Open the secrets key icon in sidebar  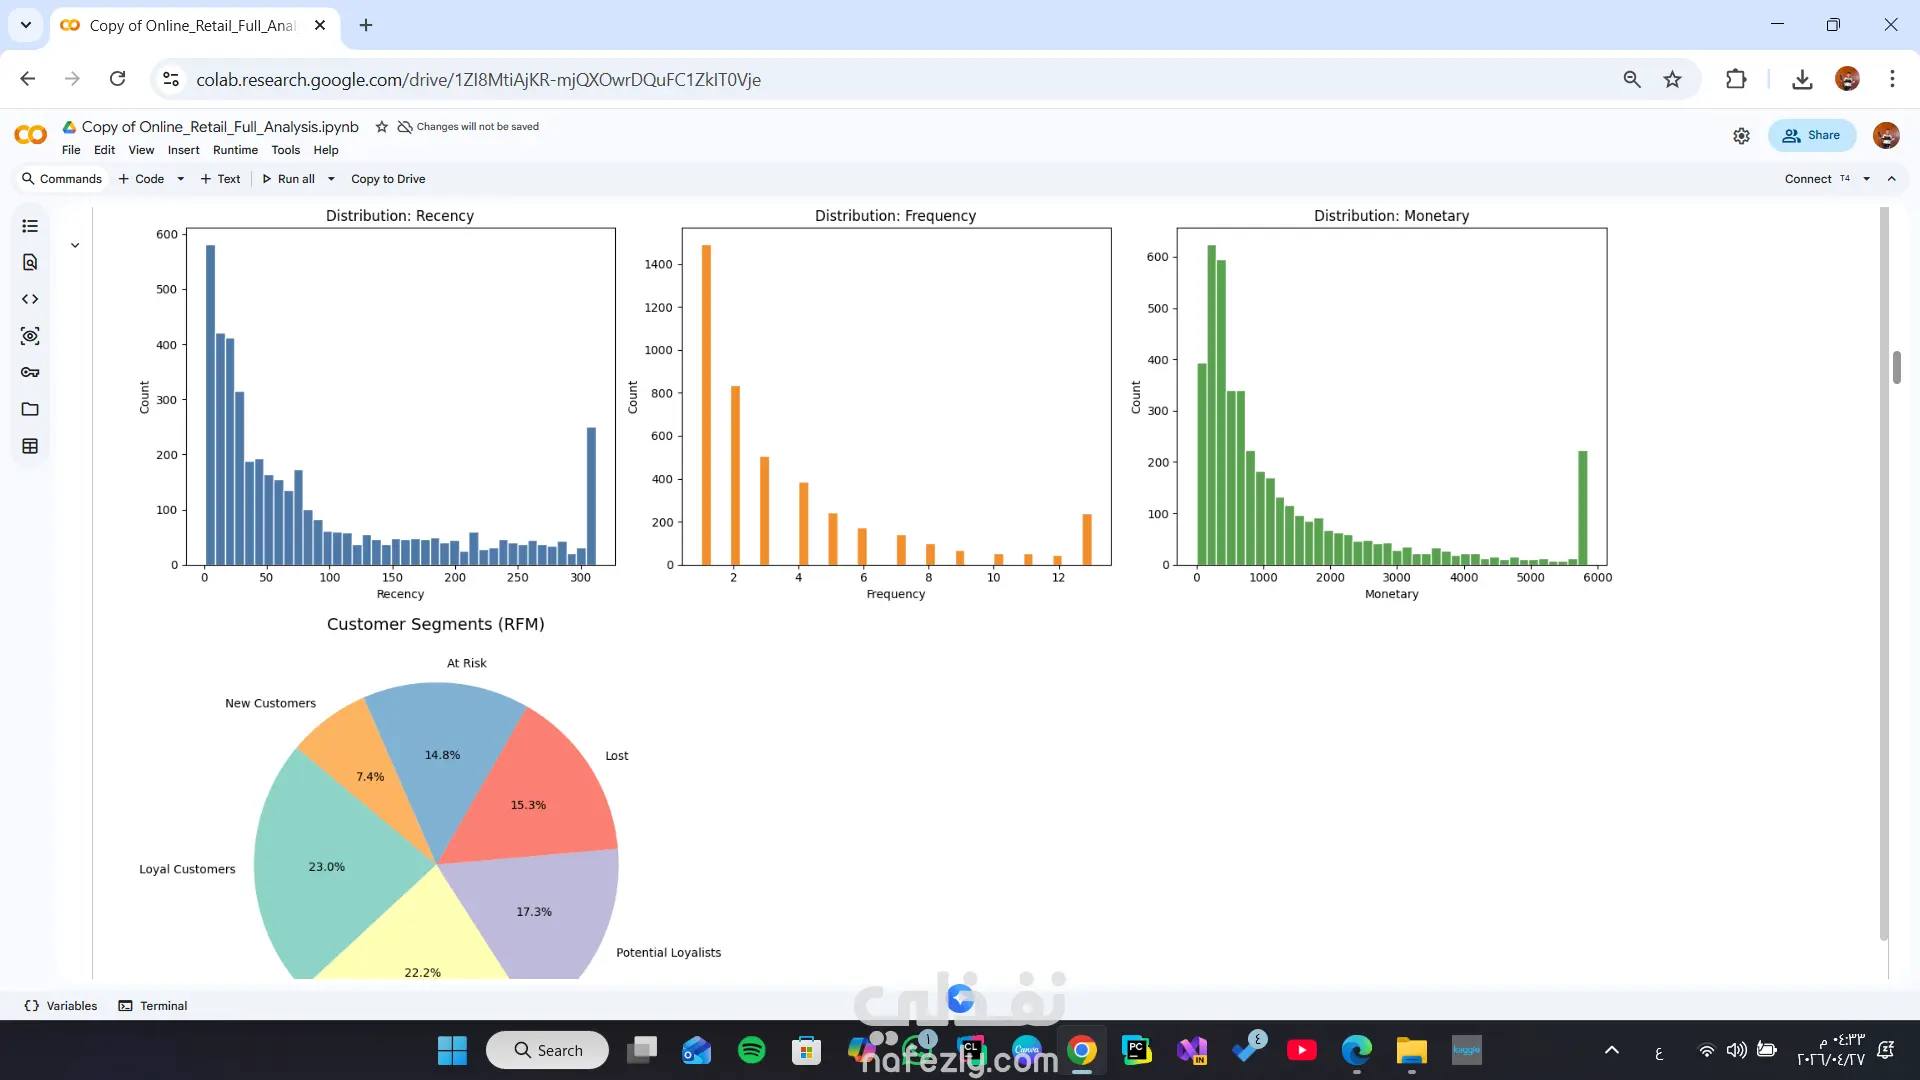point(30,372)
